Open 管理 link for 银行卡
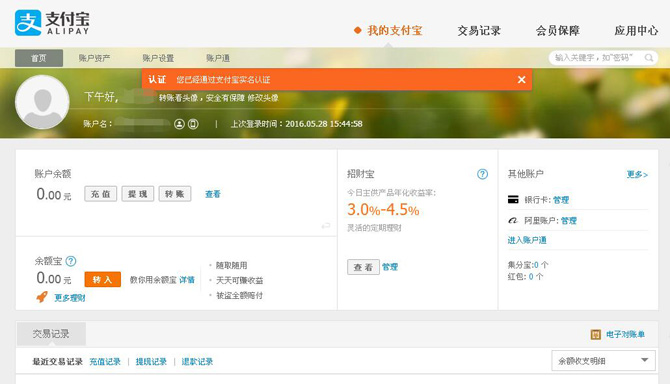The width and height of the screenshot is (670, 384). coord(561,200)
